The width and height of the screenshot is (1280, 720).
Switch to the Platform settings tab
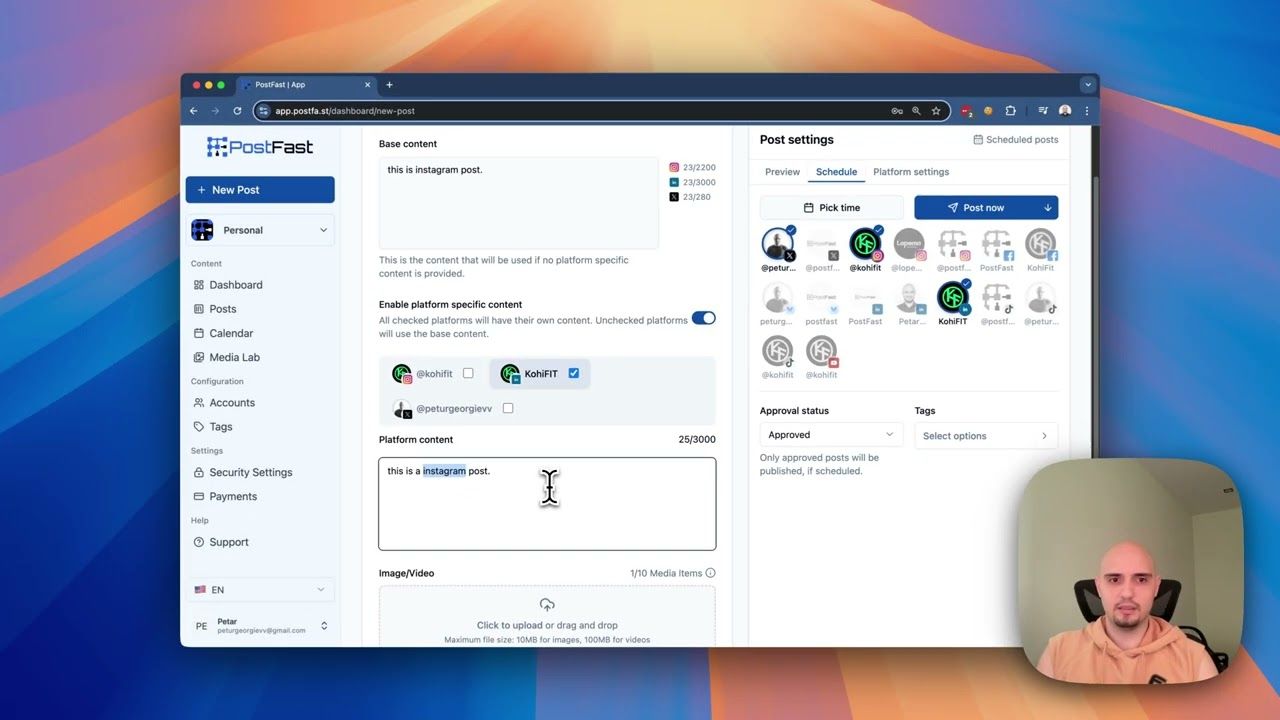pyautogui.click(x=910, y=171)
